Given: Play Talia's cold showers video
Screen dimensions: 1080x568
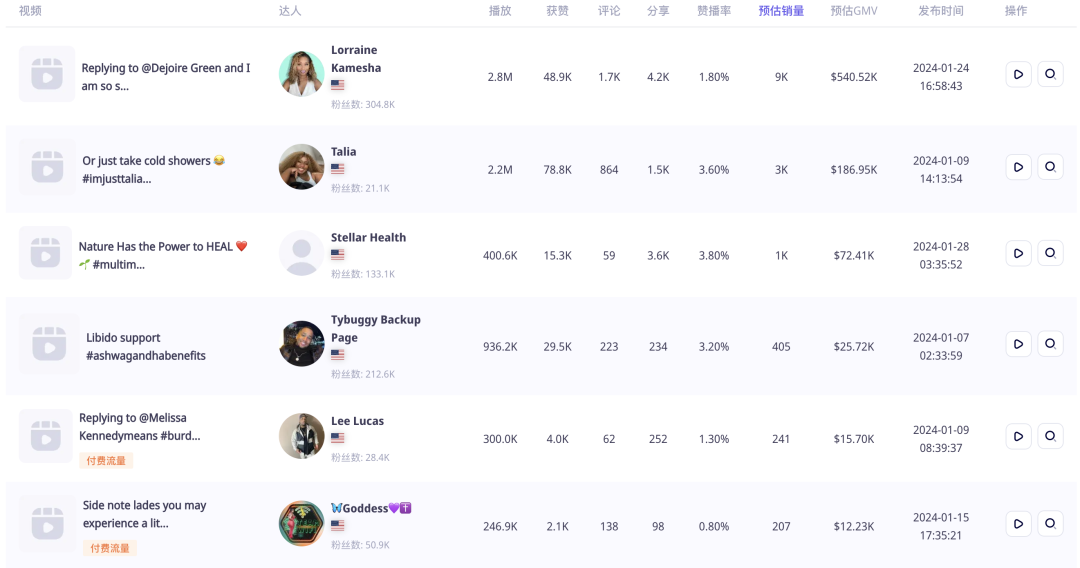Looking at the screenshot, I should (x=1018, y=167).
